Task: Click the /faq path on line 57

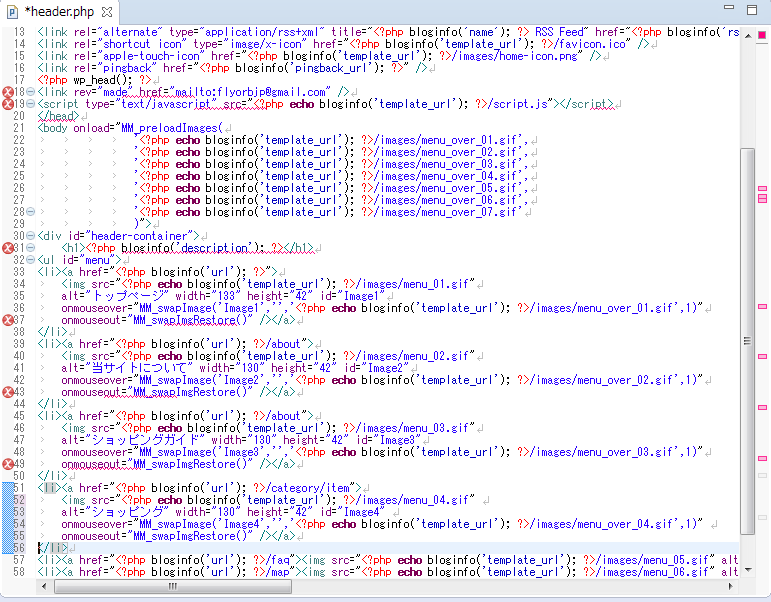Action: click(277, 560)
